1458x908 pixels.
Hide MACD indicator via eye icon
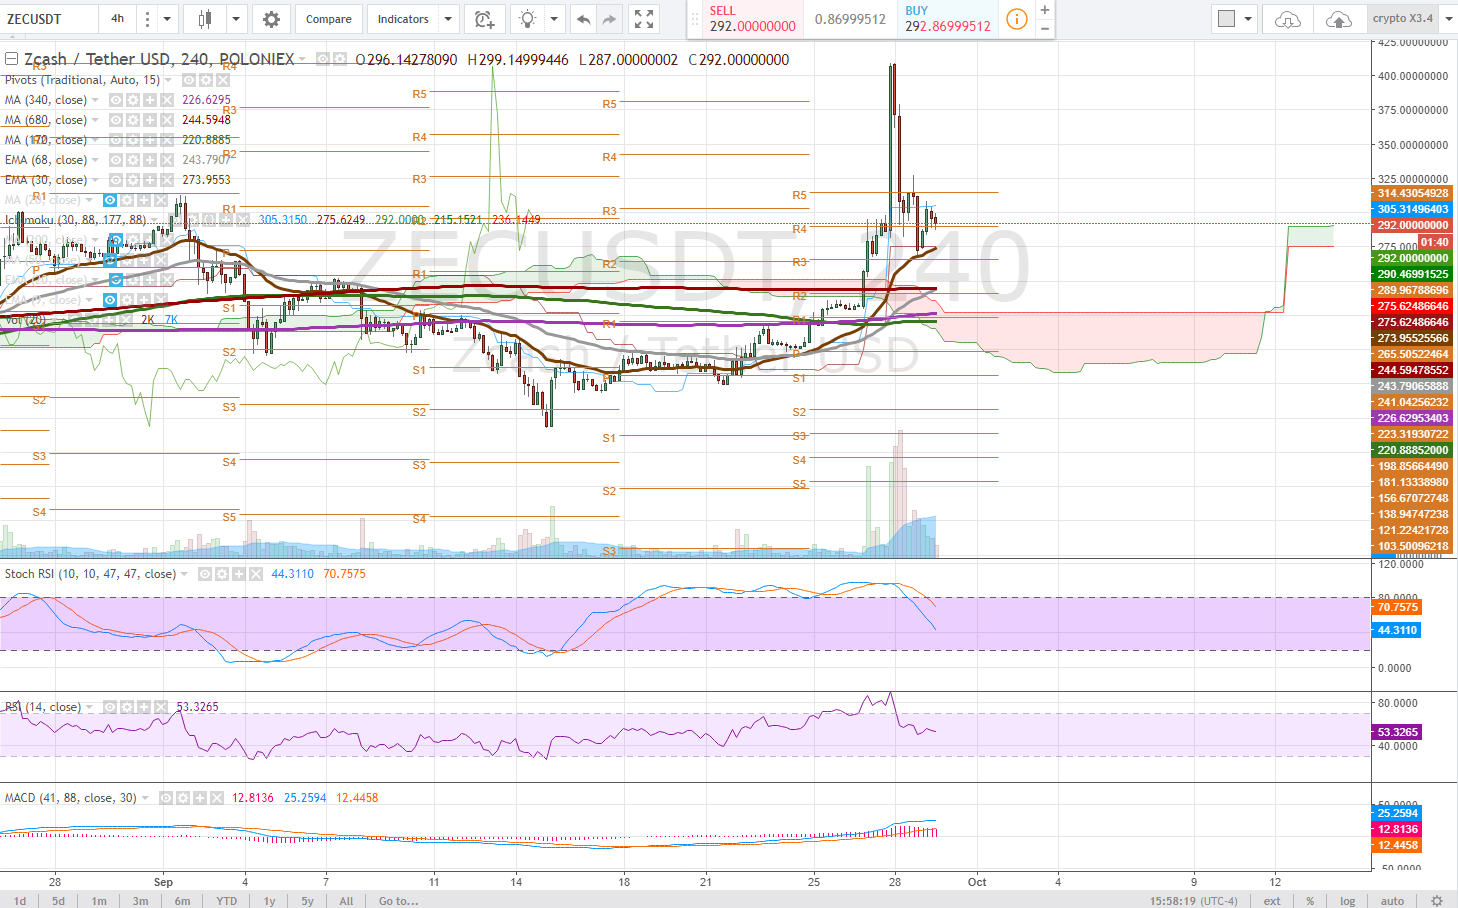click(x=166, y=798)
